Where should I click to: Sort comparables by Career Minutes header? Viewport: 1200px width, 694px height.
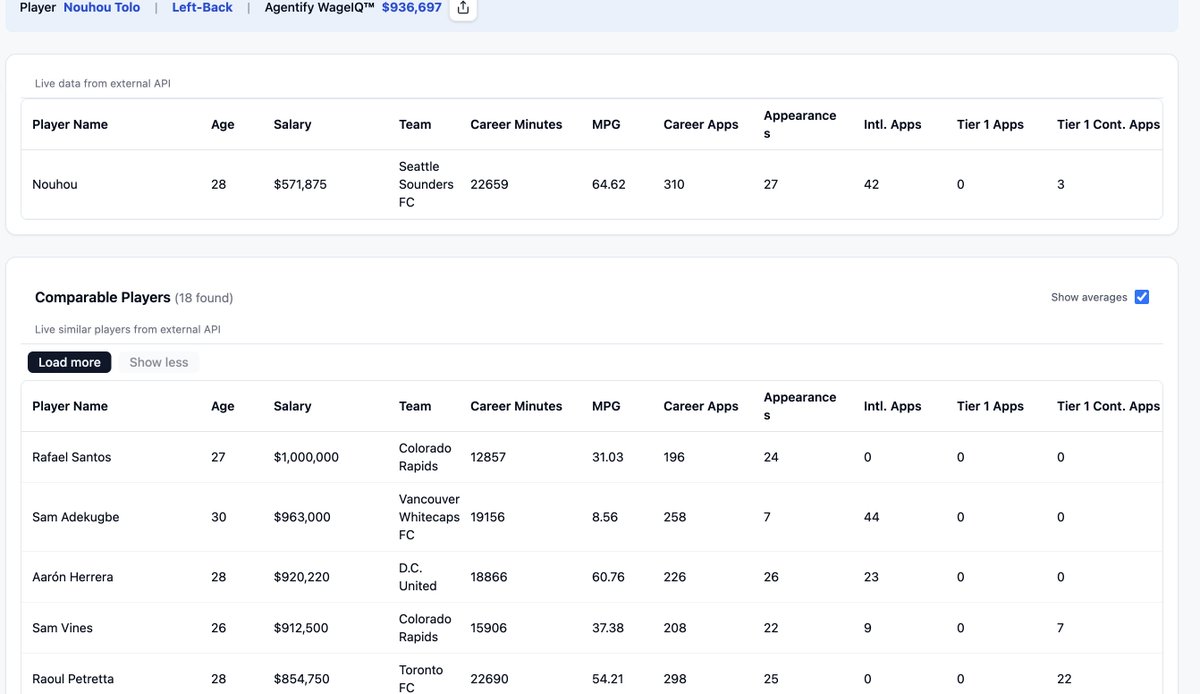[x=516, y=406]
